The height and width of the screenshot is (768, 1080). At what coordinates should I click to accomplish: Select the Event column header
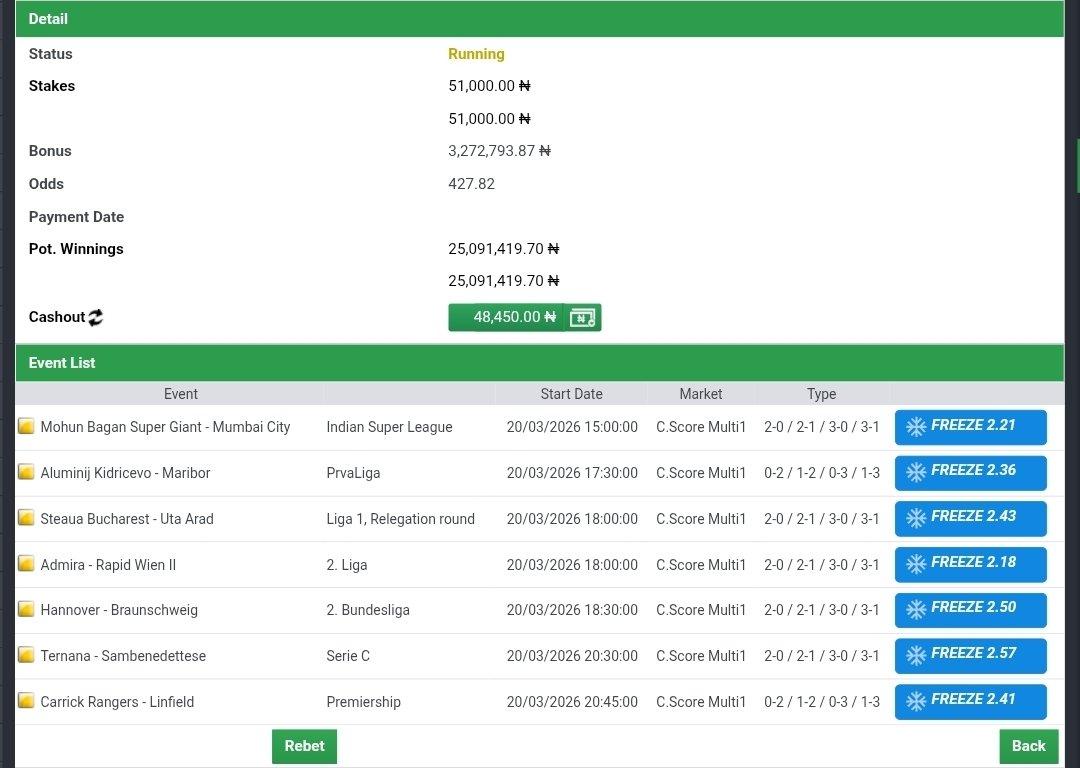pyautogui.click(x=180, y=394)
